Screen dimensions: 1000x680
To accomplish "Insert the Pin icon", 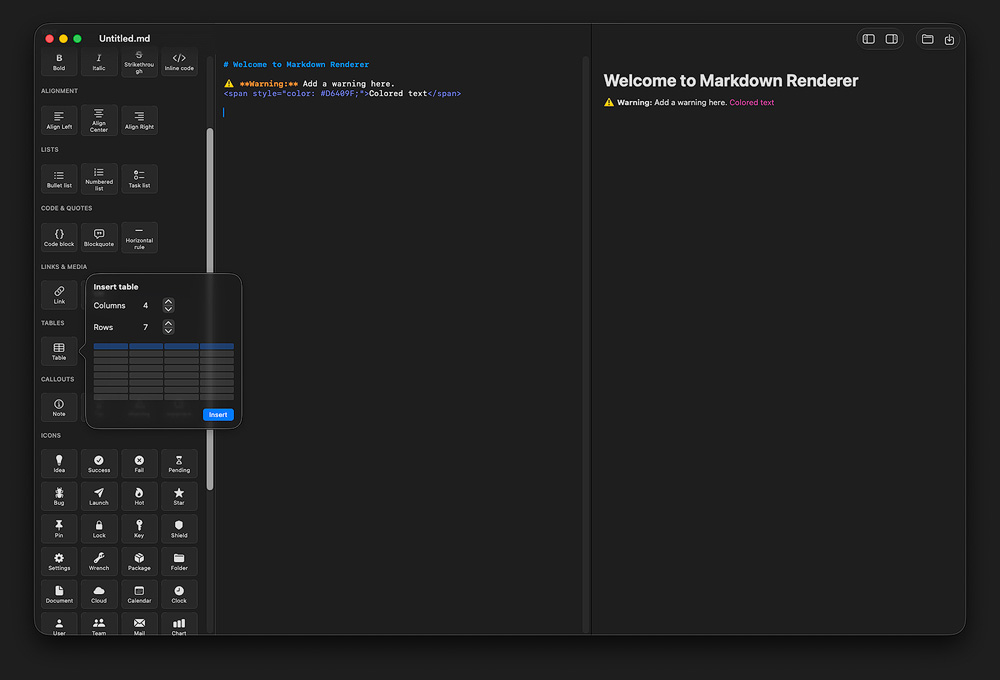I will tap(59, 529).
